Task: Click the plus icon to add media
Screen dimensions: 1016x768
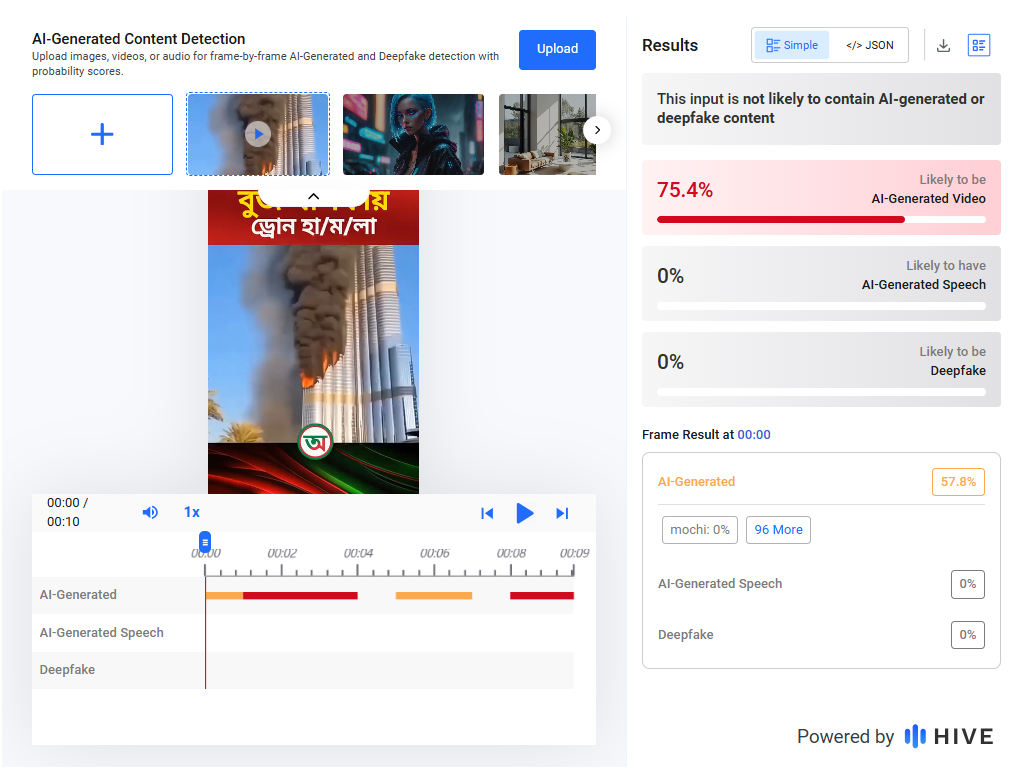Action: pyautogui.click(x=102, y=135)
